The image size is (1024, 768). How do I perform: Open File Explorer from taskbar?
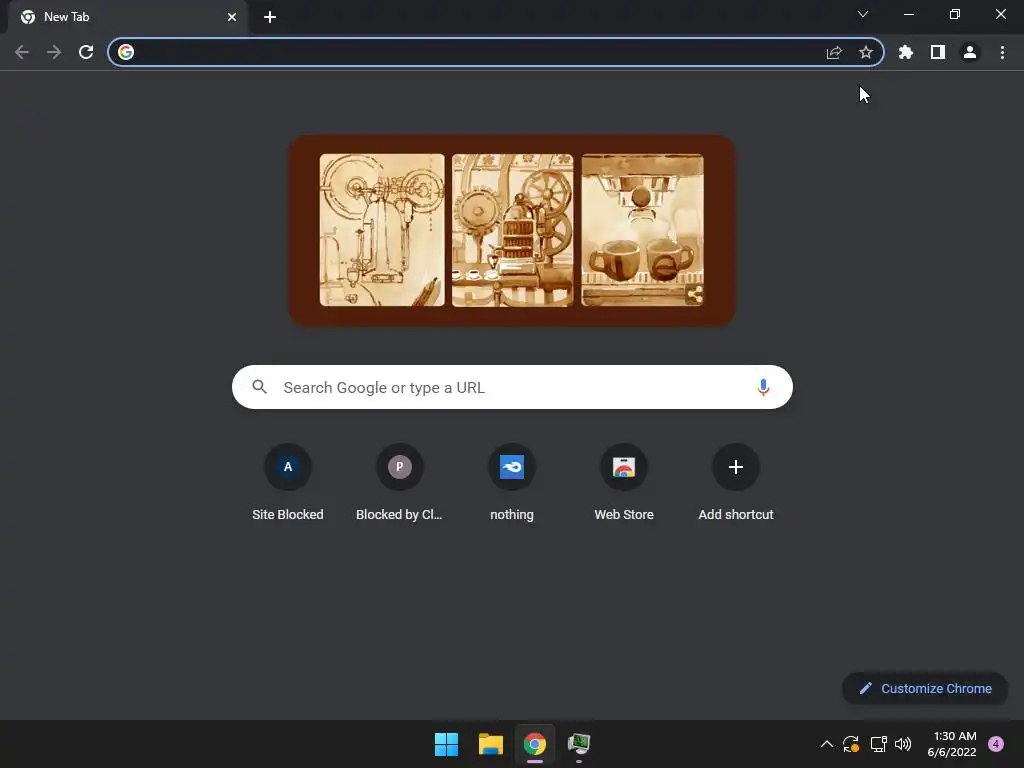490,744
